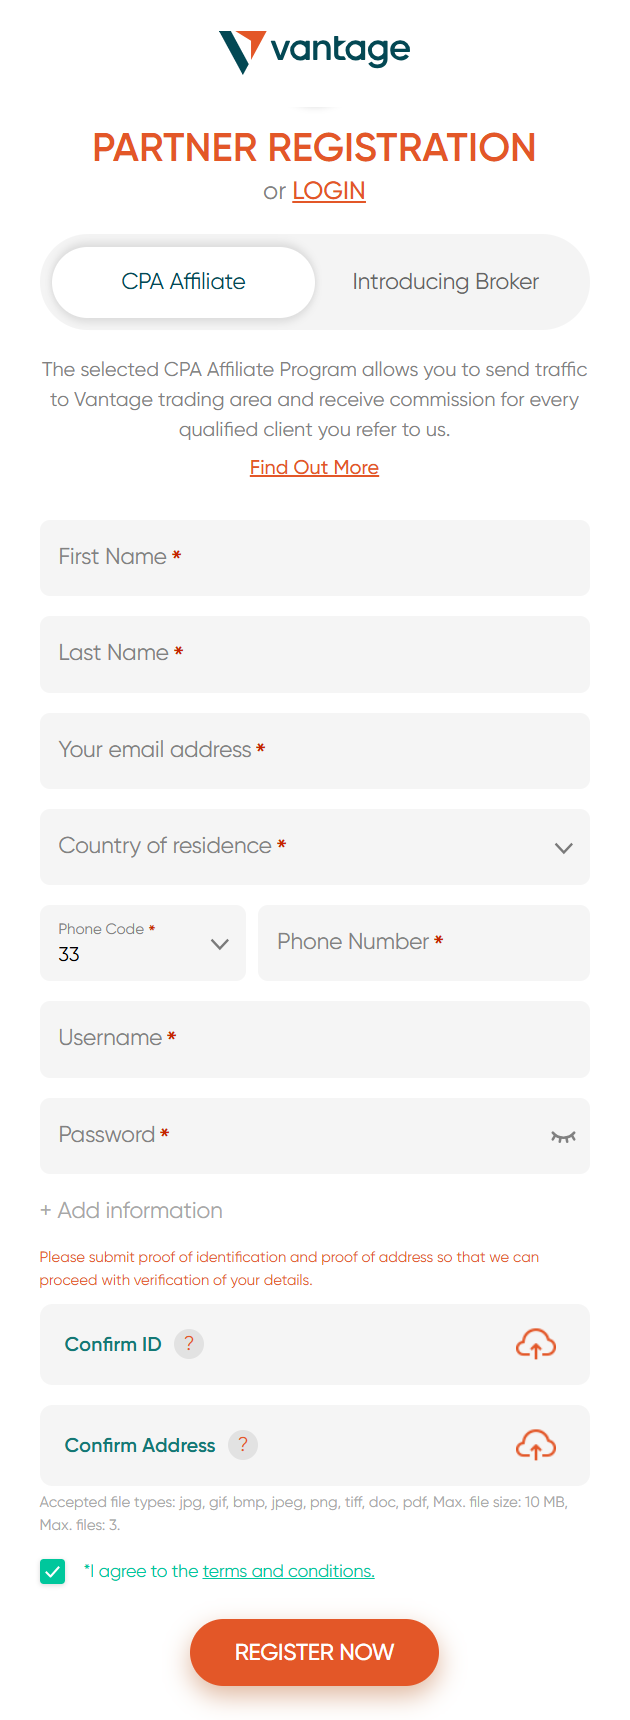
Task: Click the Vantage logo
Action: coord(314,51)
